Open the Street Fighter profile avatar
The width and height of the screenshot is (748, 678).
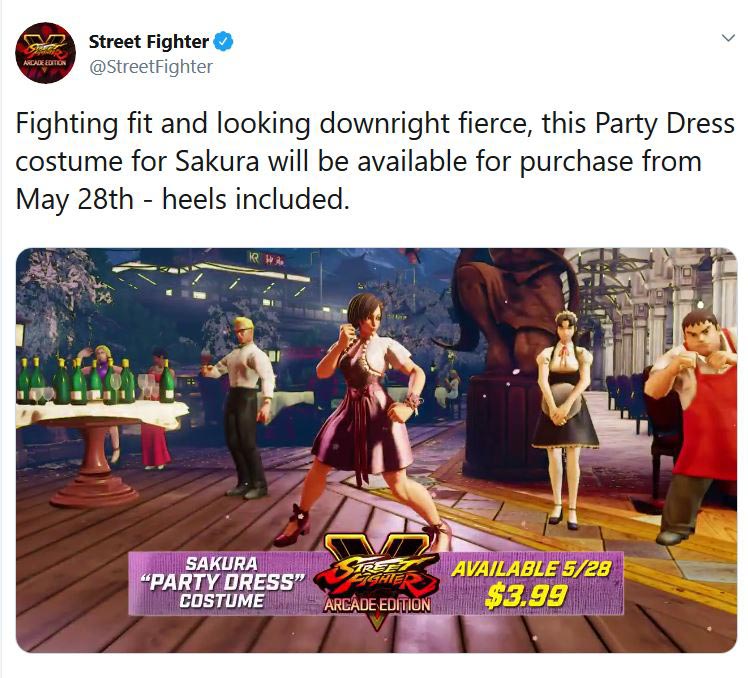pyautogui.click(x=45, y=53)
